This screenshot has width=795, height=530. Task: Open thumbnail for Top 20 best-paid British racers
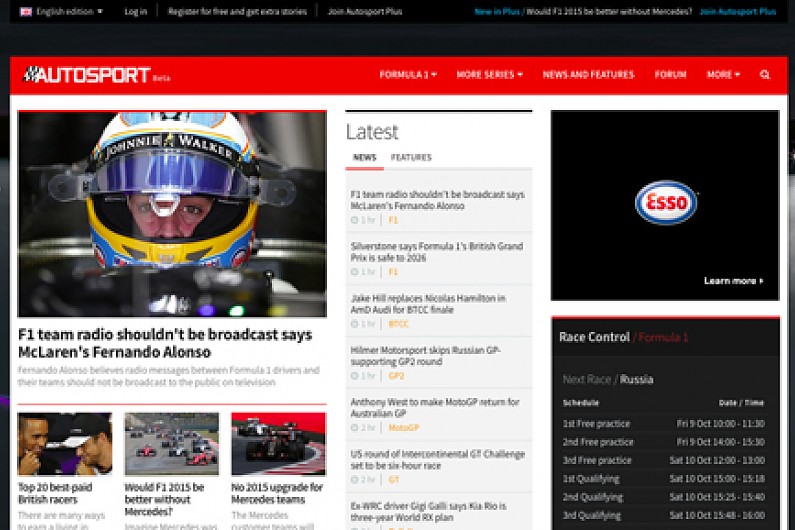(x=65, y=444)
